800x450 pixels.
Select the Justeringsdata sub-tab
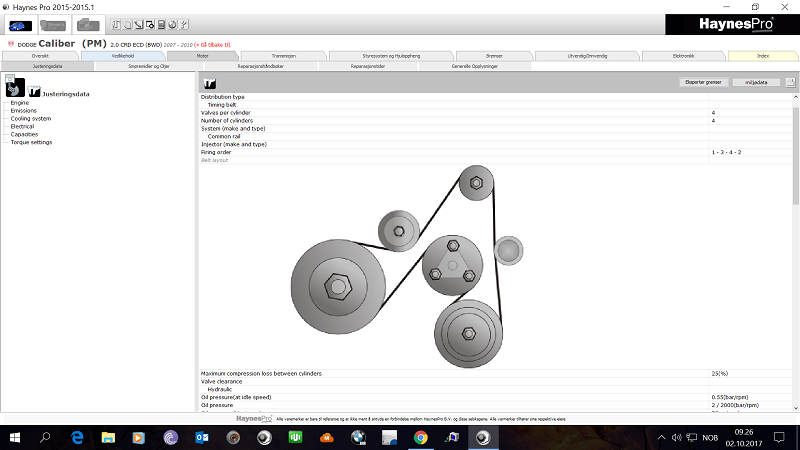(47, 66)
